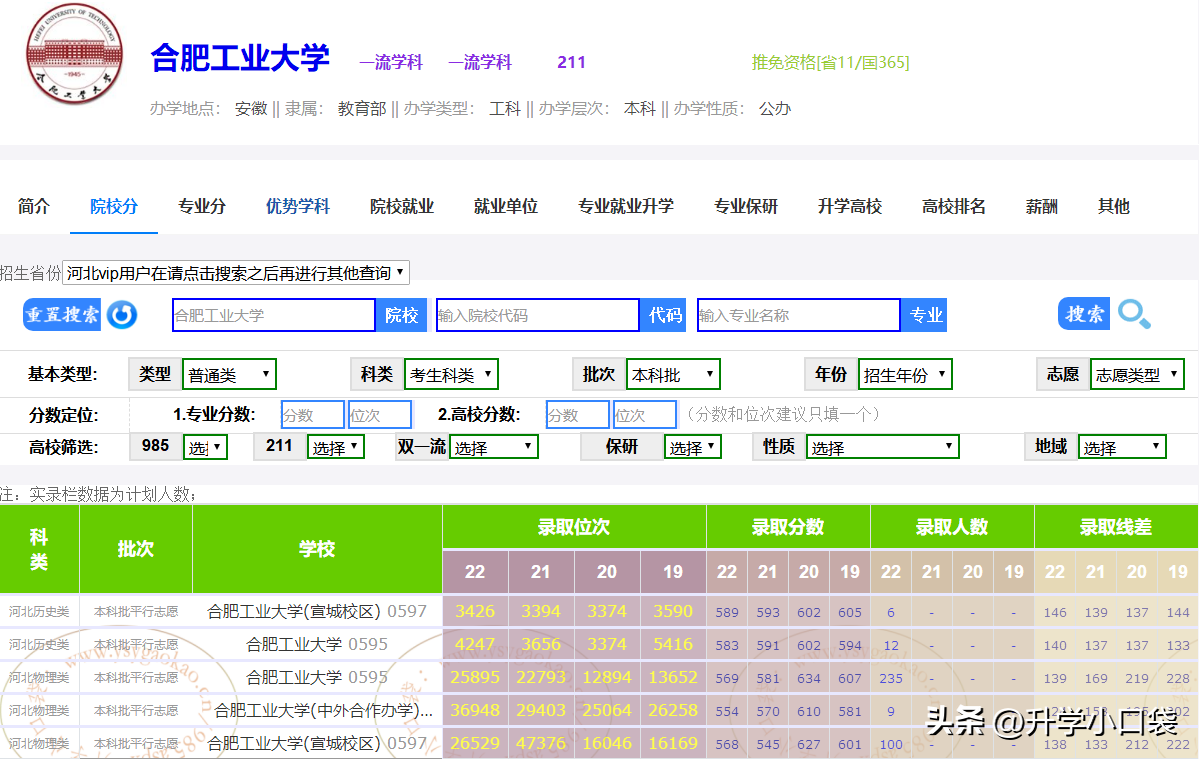Image resolution: width=1199 pixels, height=759 pixels.
Task: Click rank value 25895
Action: pos(475,677)
